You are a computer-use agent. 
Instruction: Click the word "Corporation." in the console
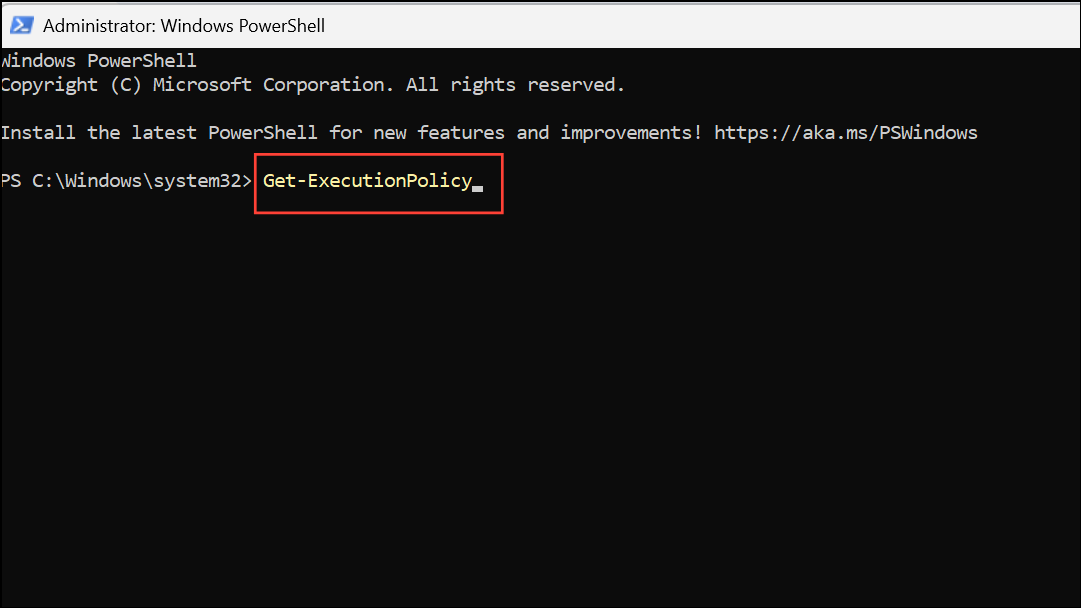(328, 85)
